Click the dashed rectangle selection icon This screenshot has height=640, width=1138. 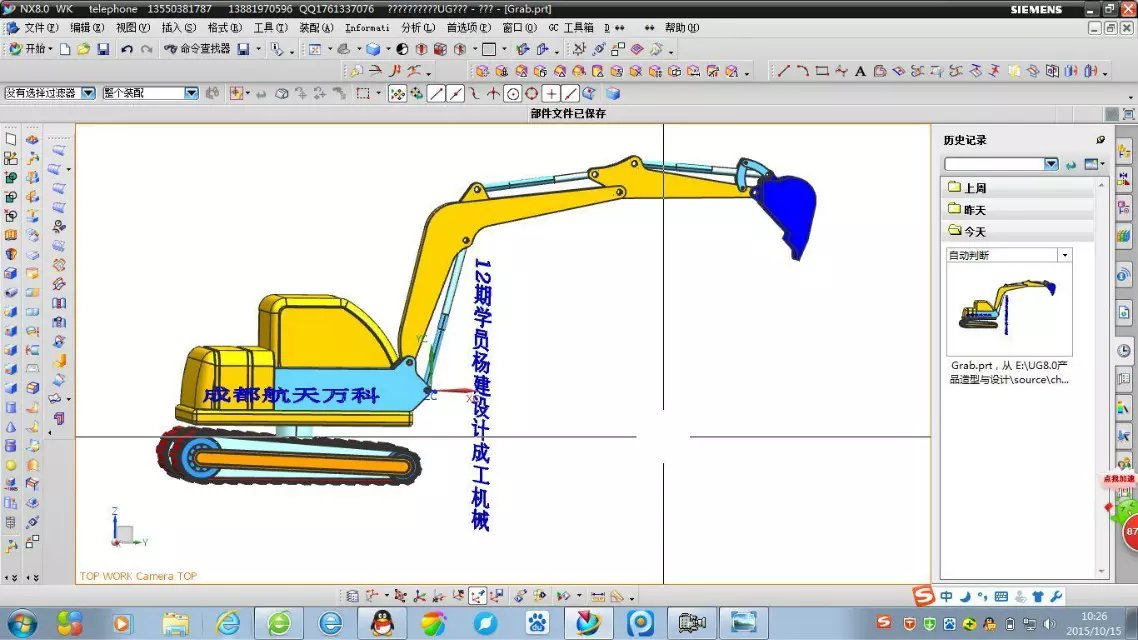[363, 94]
